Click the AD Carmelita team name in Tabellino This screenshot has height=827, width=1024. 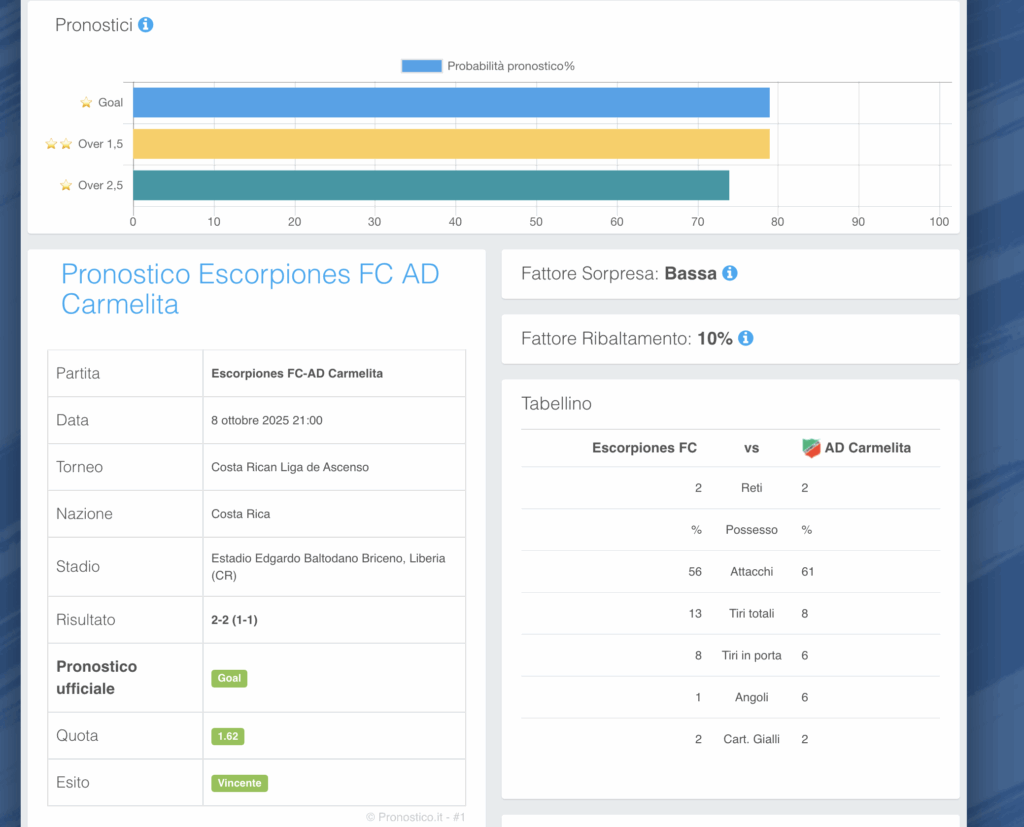866,448
